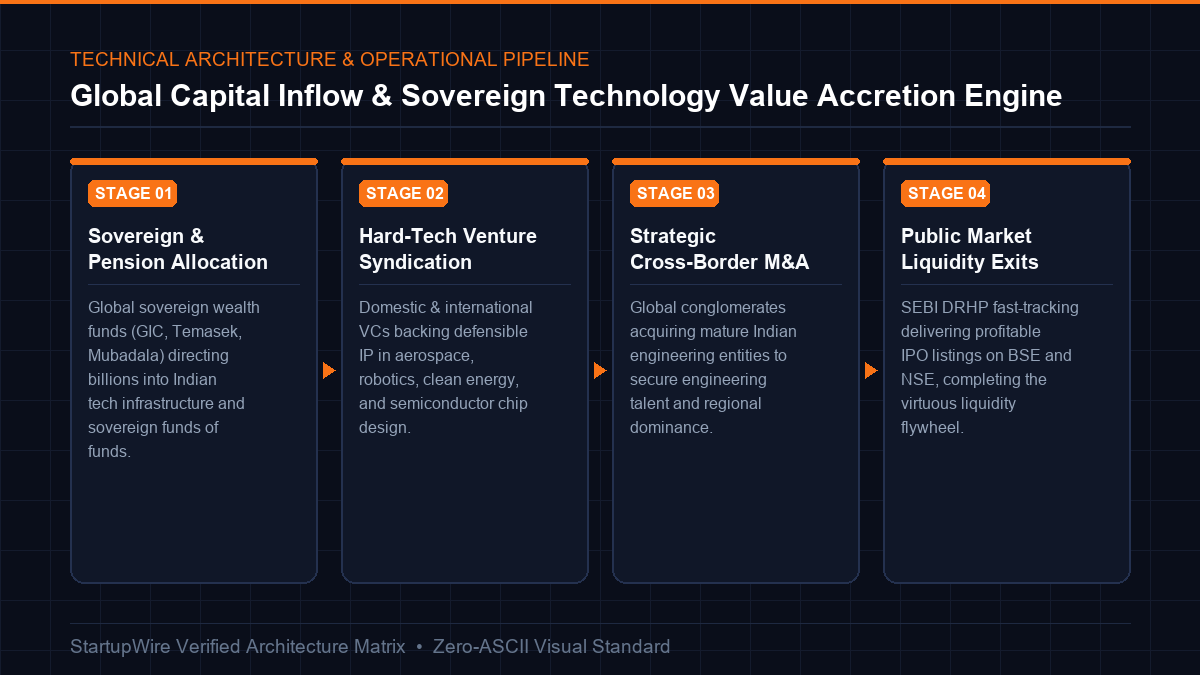1200x675 pixels.
Task: Click the Public Market Liquidity Exits heading
Action: (970, 249)
